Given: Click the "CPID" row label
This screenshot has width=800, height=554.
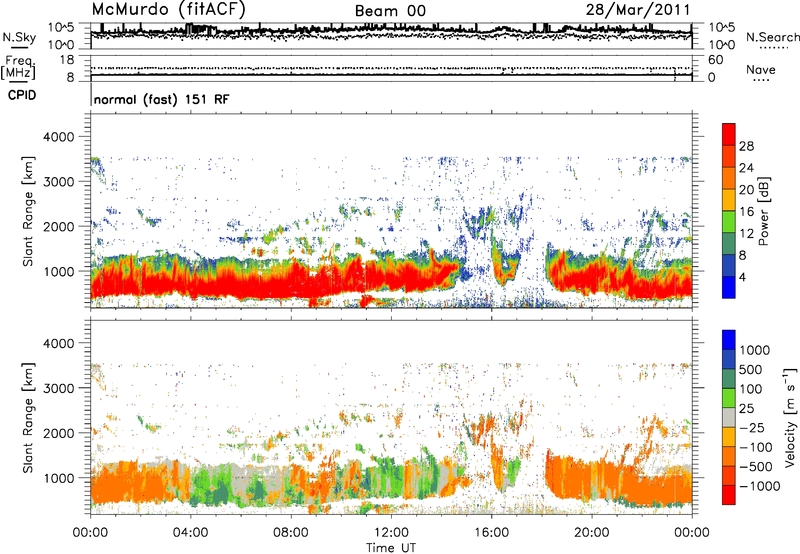Looking at the screenshot, I should [x=22, y=95].
